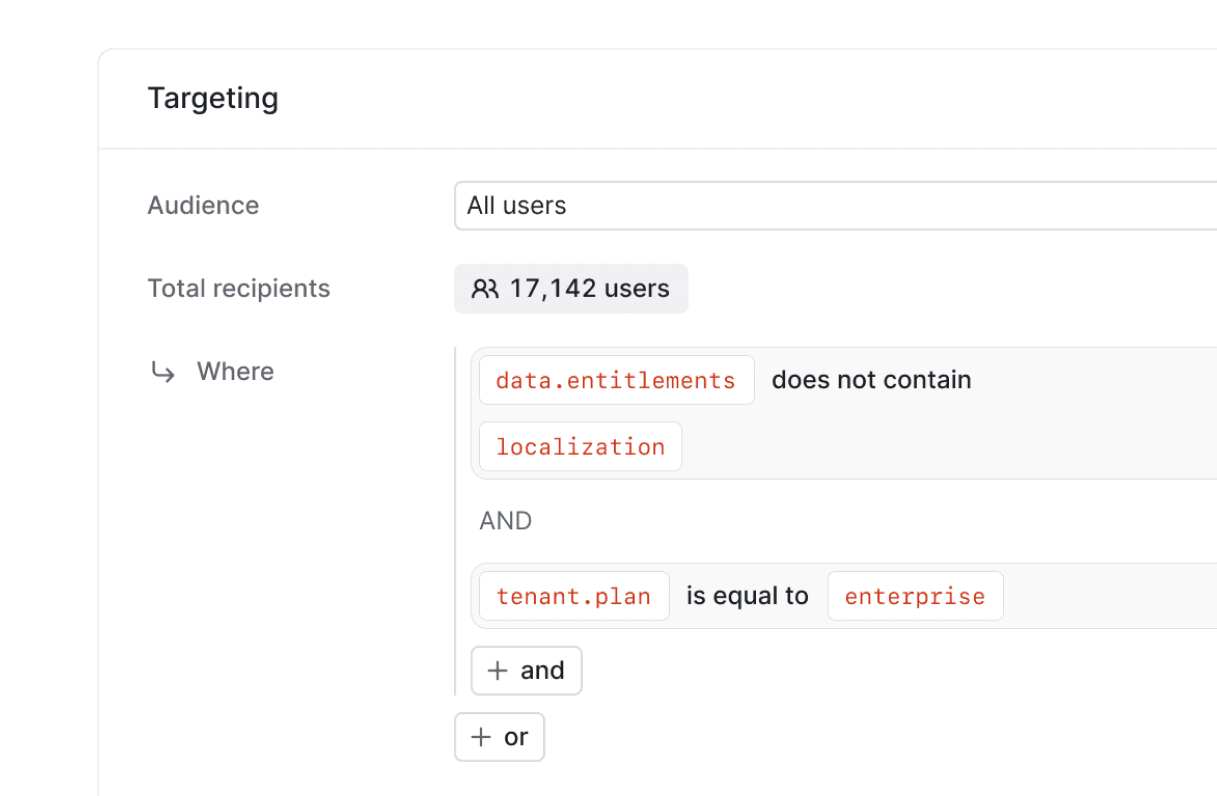The height and width of the screenshot is (796, 1217).
Task: Add a condition with the and button
Action: coord(527,670)
